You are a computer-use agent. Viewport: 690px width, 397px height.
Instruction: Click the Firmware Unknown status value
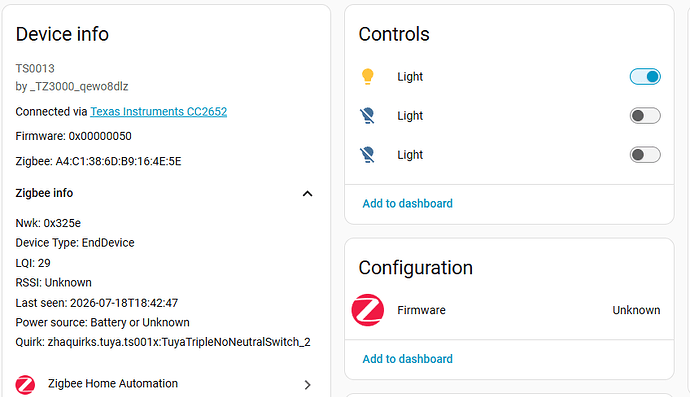point(636,310)
